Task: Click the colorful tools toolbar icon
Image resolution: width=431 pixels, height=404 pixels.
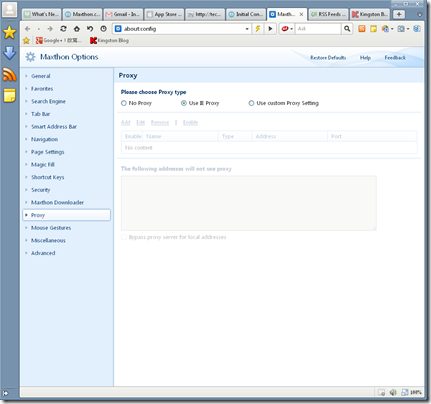Action: (385, 29)
